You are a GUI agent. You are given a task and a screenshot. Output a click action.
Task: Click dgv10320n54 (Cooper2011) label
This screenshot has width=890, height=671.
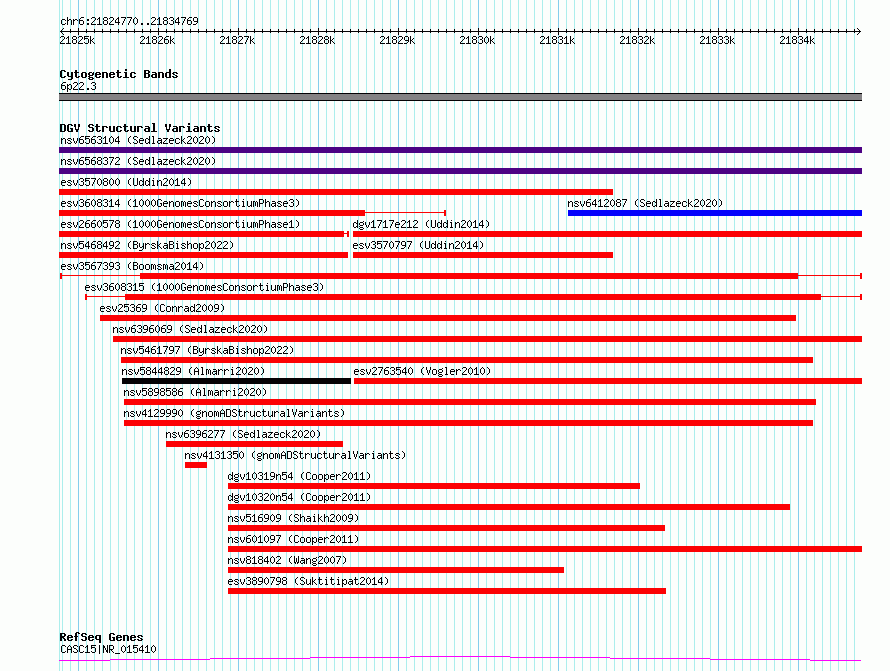pos(299,497)
